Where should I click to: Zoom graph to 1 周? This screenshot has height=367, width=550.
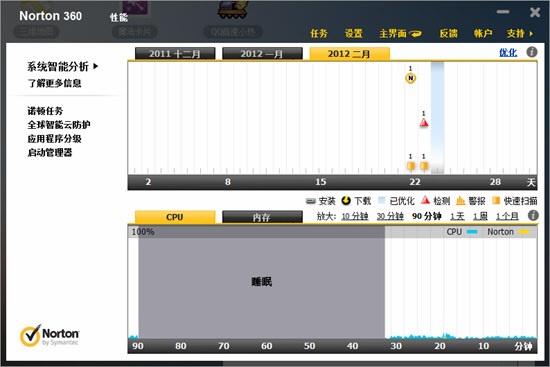click(480, 216)
